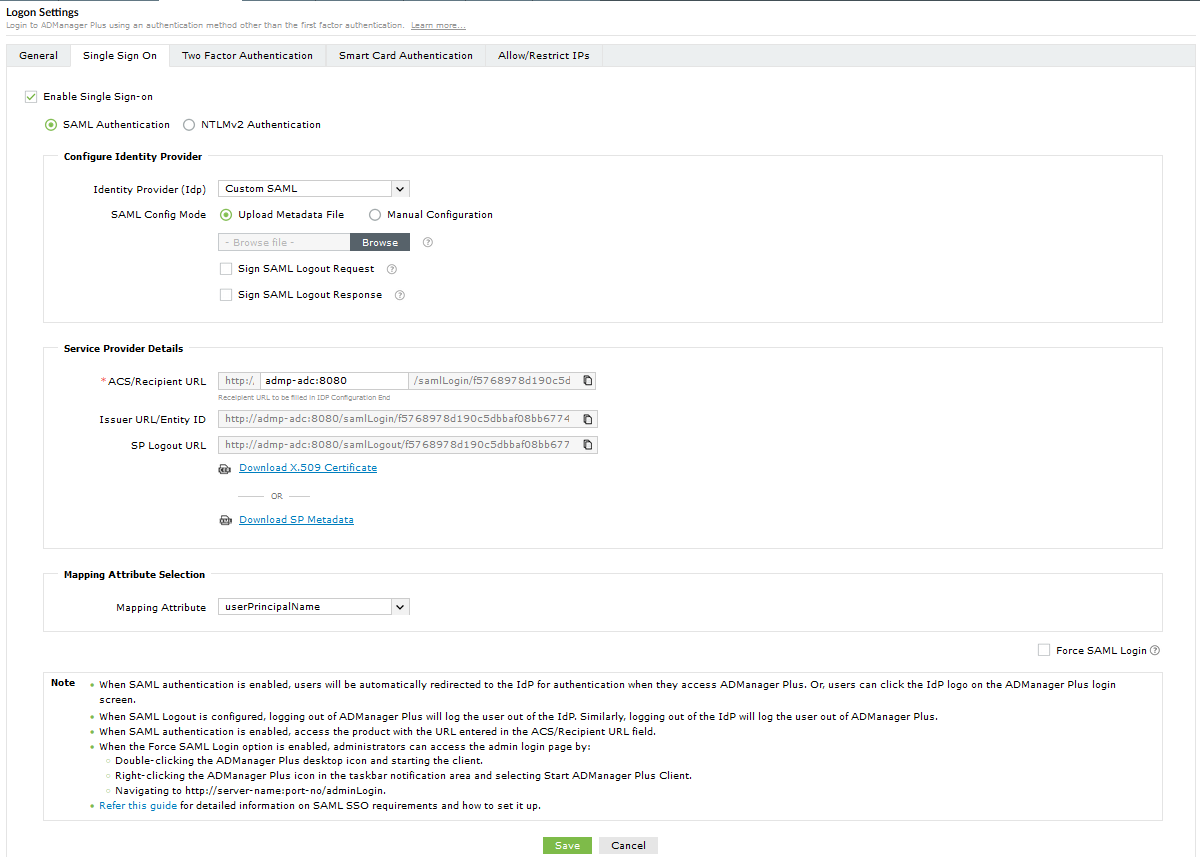Click the Service Provider Details section title
Screen dimensions: 1200x857
click(x=124, y=349)
